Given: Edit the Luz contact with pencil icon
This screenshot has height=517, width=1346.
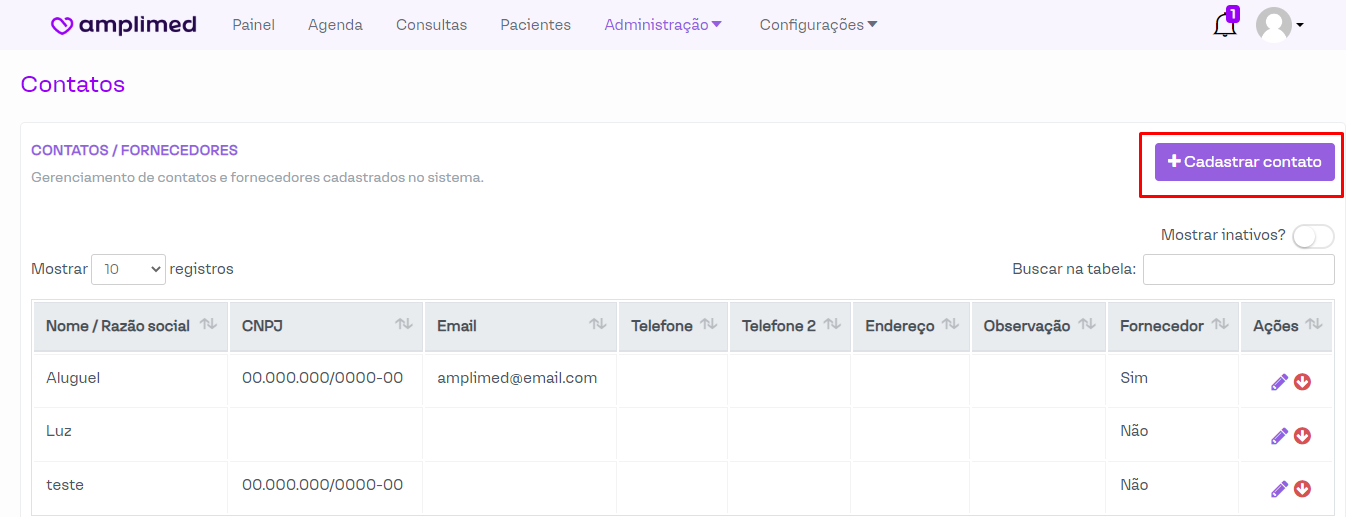Looking at the screenshot, I should (1279, 436).
